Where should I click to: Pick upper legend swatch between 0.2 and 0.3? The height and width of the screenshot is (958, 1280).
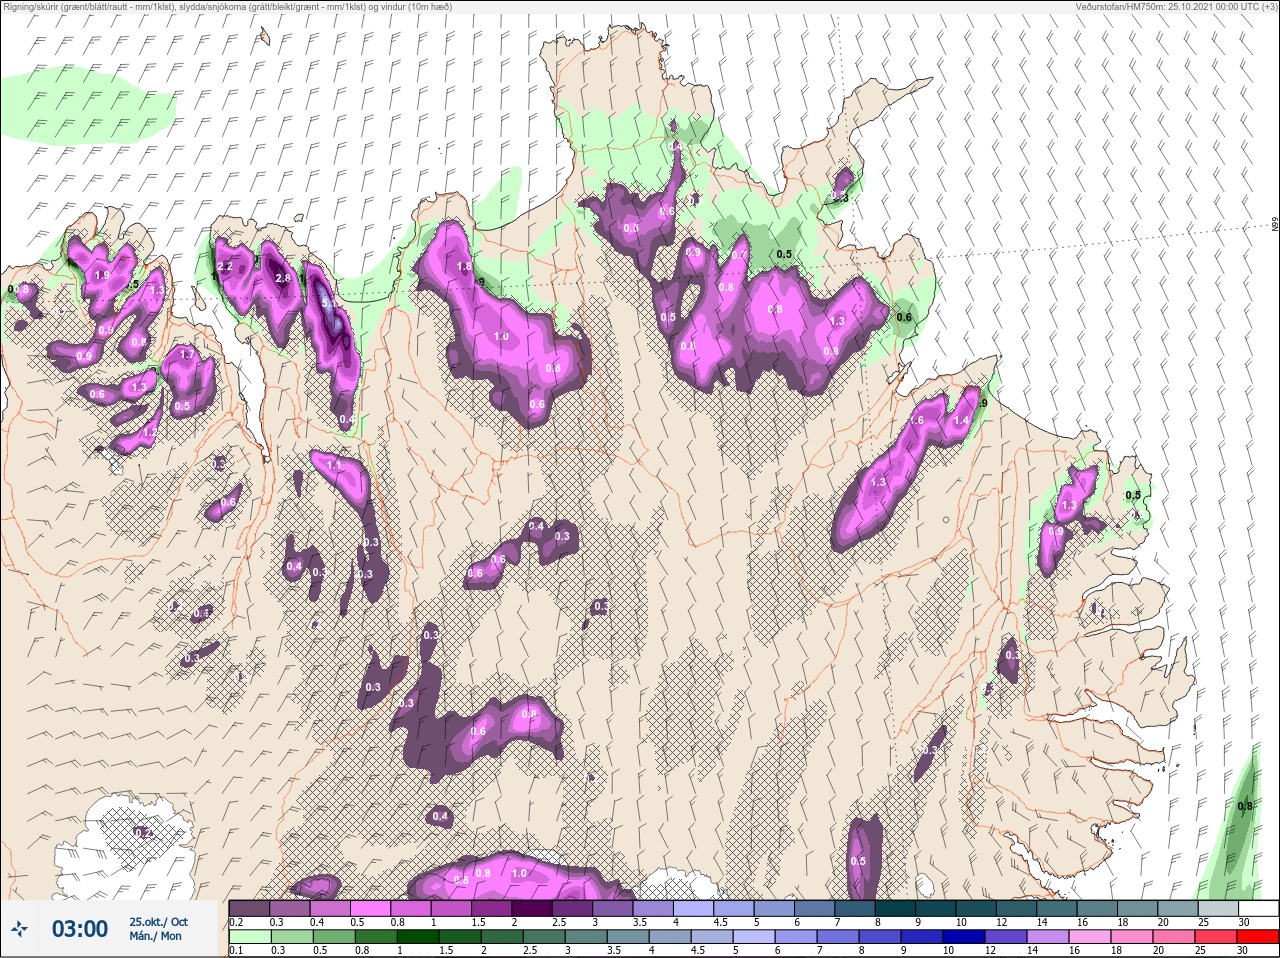click(249, 908)
